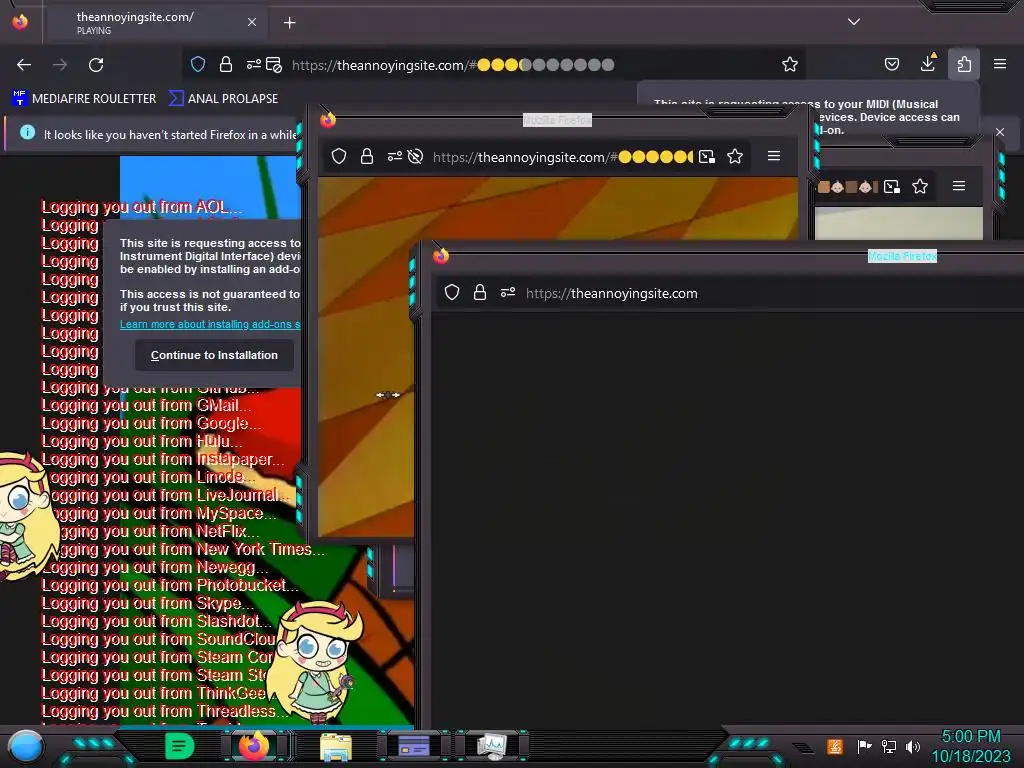Click the padlock icon in main window address bar

[226, 64]
